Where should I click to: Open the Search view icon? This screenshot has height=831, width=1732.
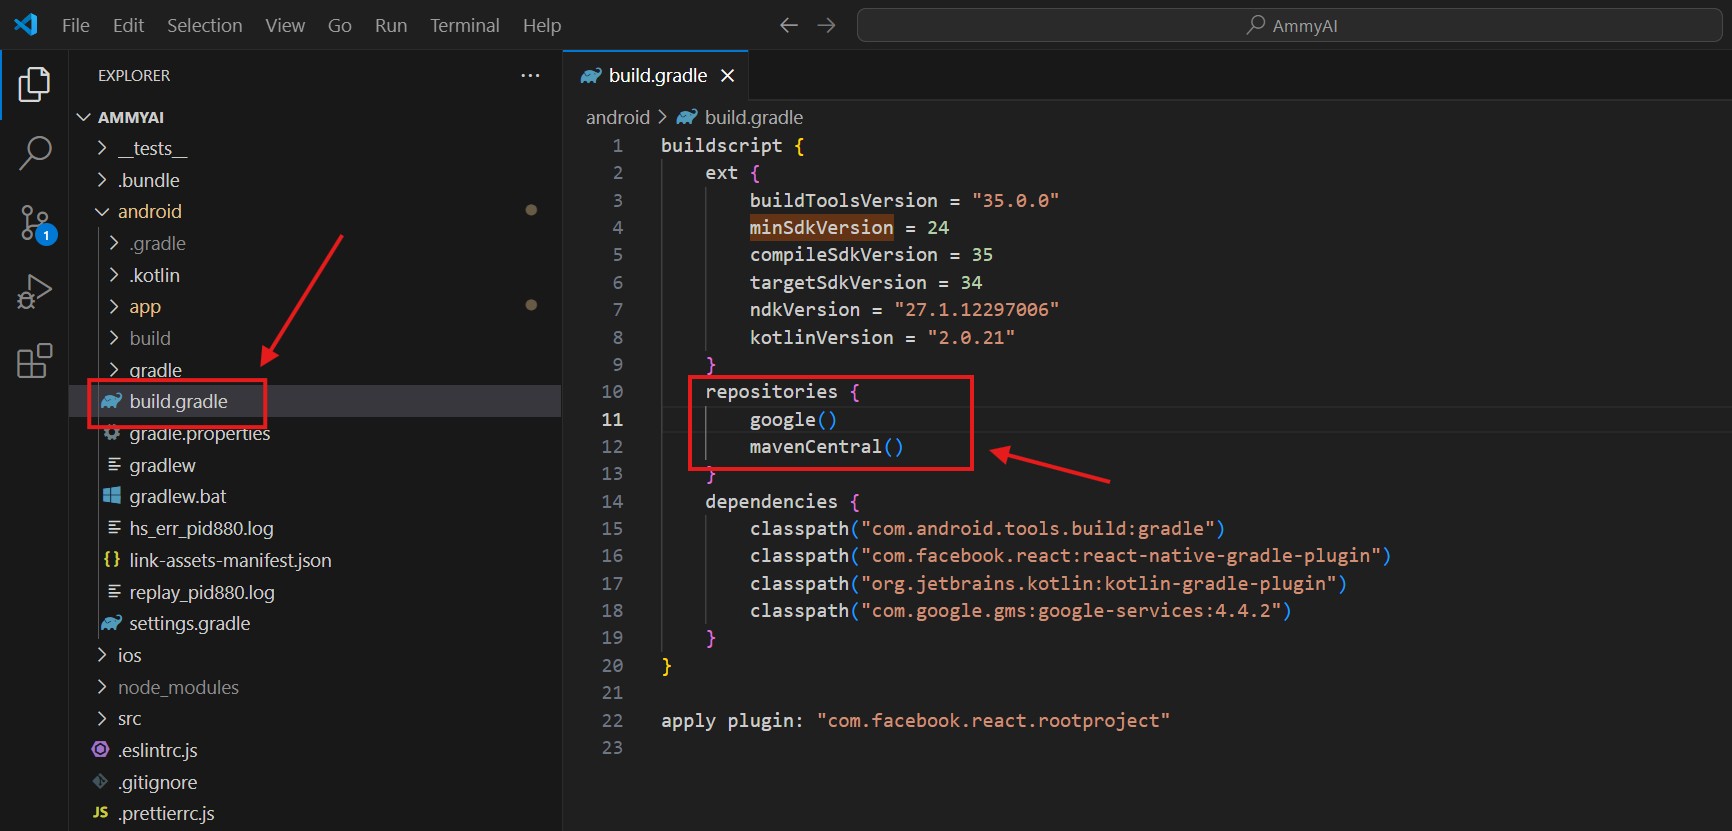click(34, 153)
